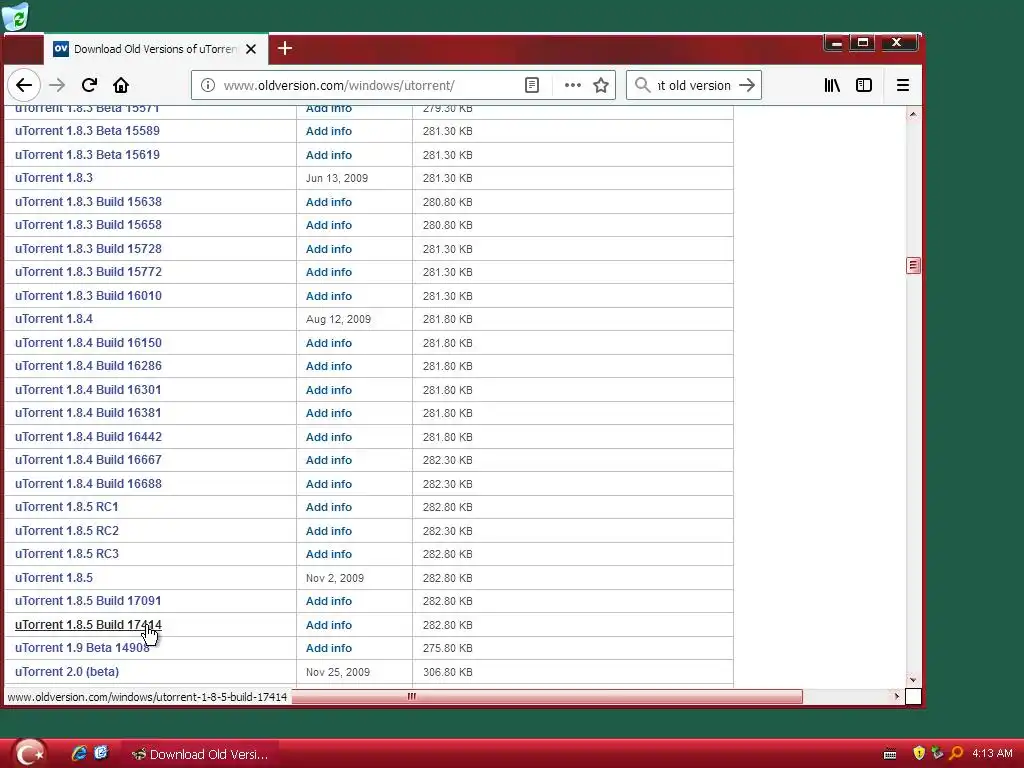Open uTorrent 1.9 Beta 14908 link
Screen dimensions: 1024x768
pyautogui.click(x=82, y=648)
